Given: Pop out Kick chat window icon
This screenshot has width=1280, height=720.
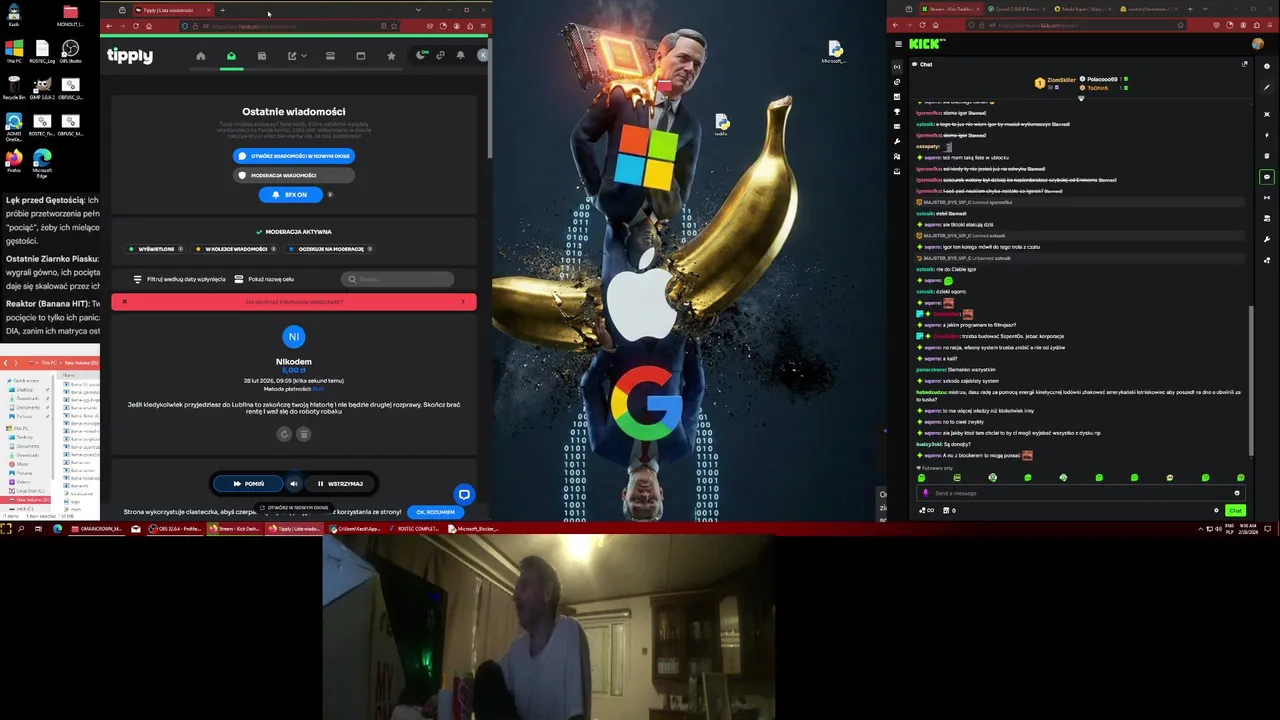Looking at the screenshot, I should tap(1245, 64).
